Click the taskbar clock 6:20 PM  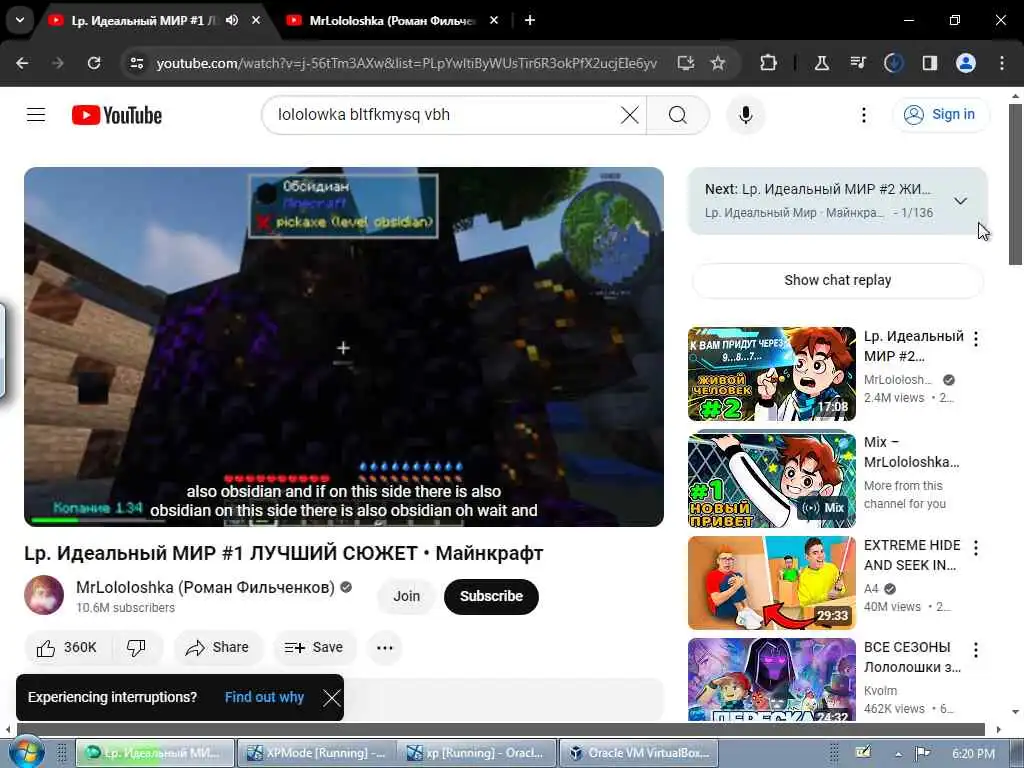(973, 754)
